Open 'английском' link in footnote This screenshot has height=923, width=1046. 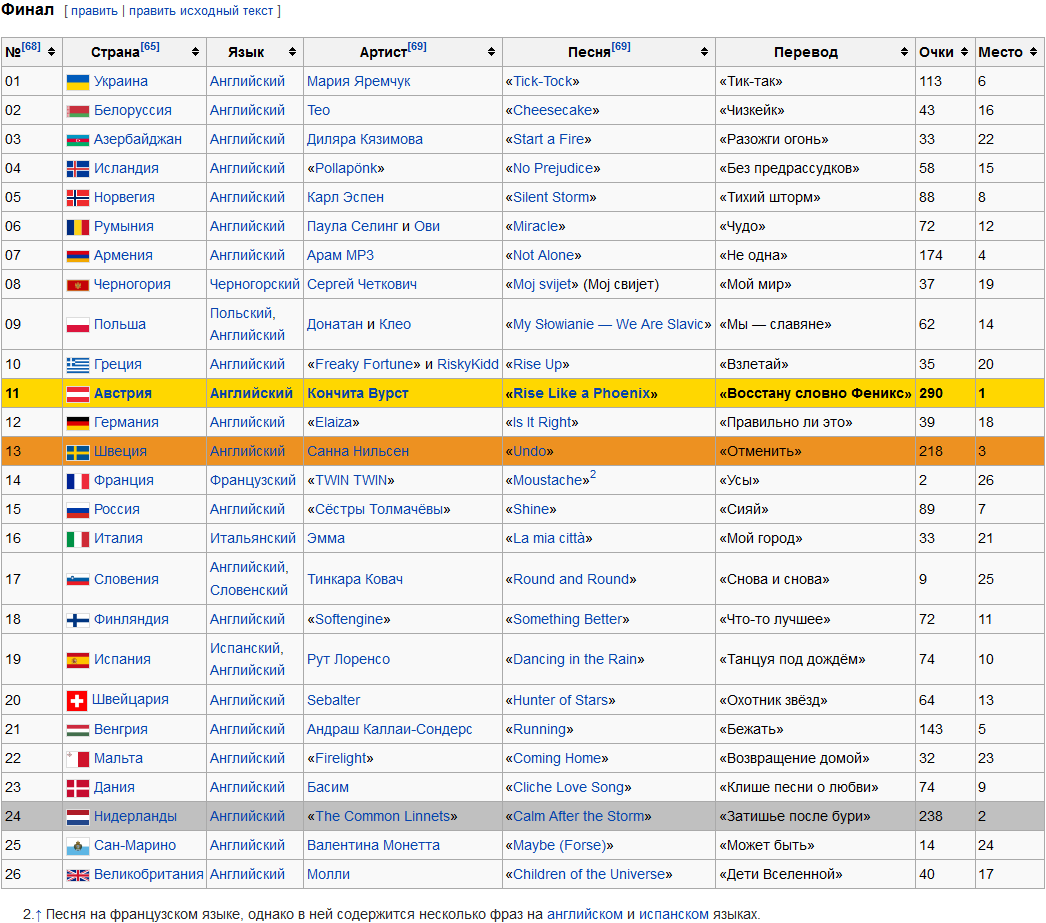[585, 915]
